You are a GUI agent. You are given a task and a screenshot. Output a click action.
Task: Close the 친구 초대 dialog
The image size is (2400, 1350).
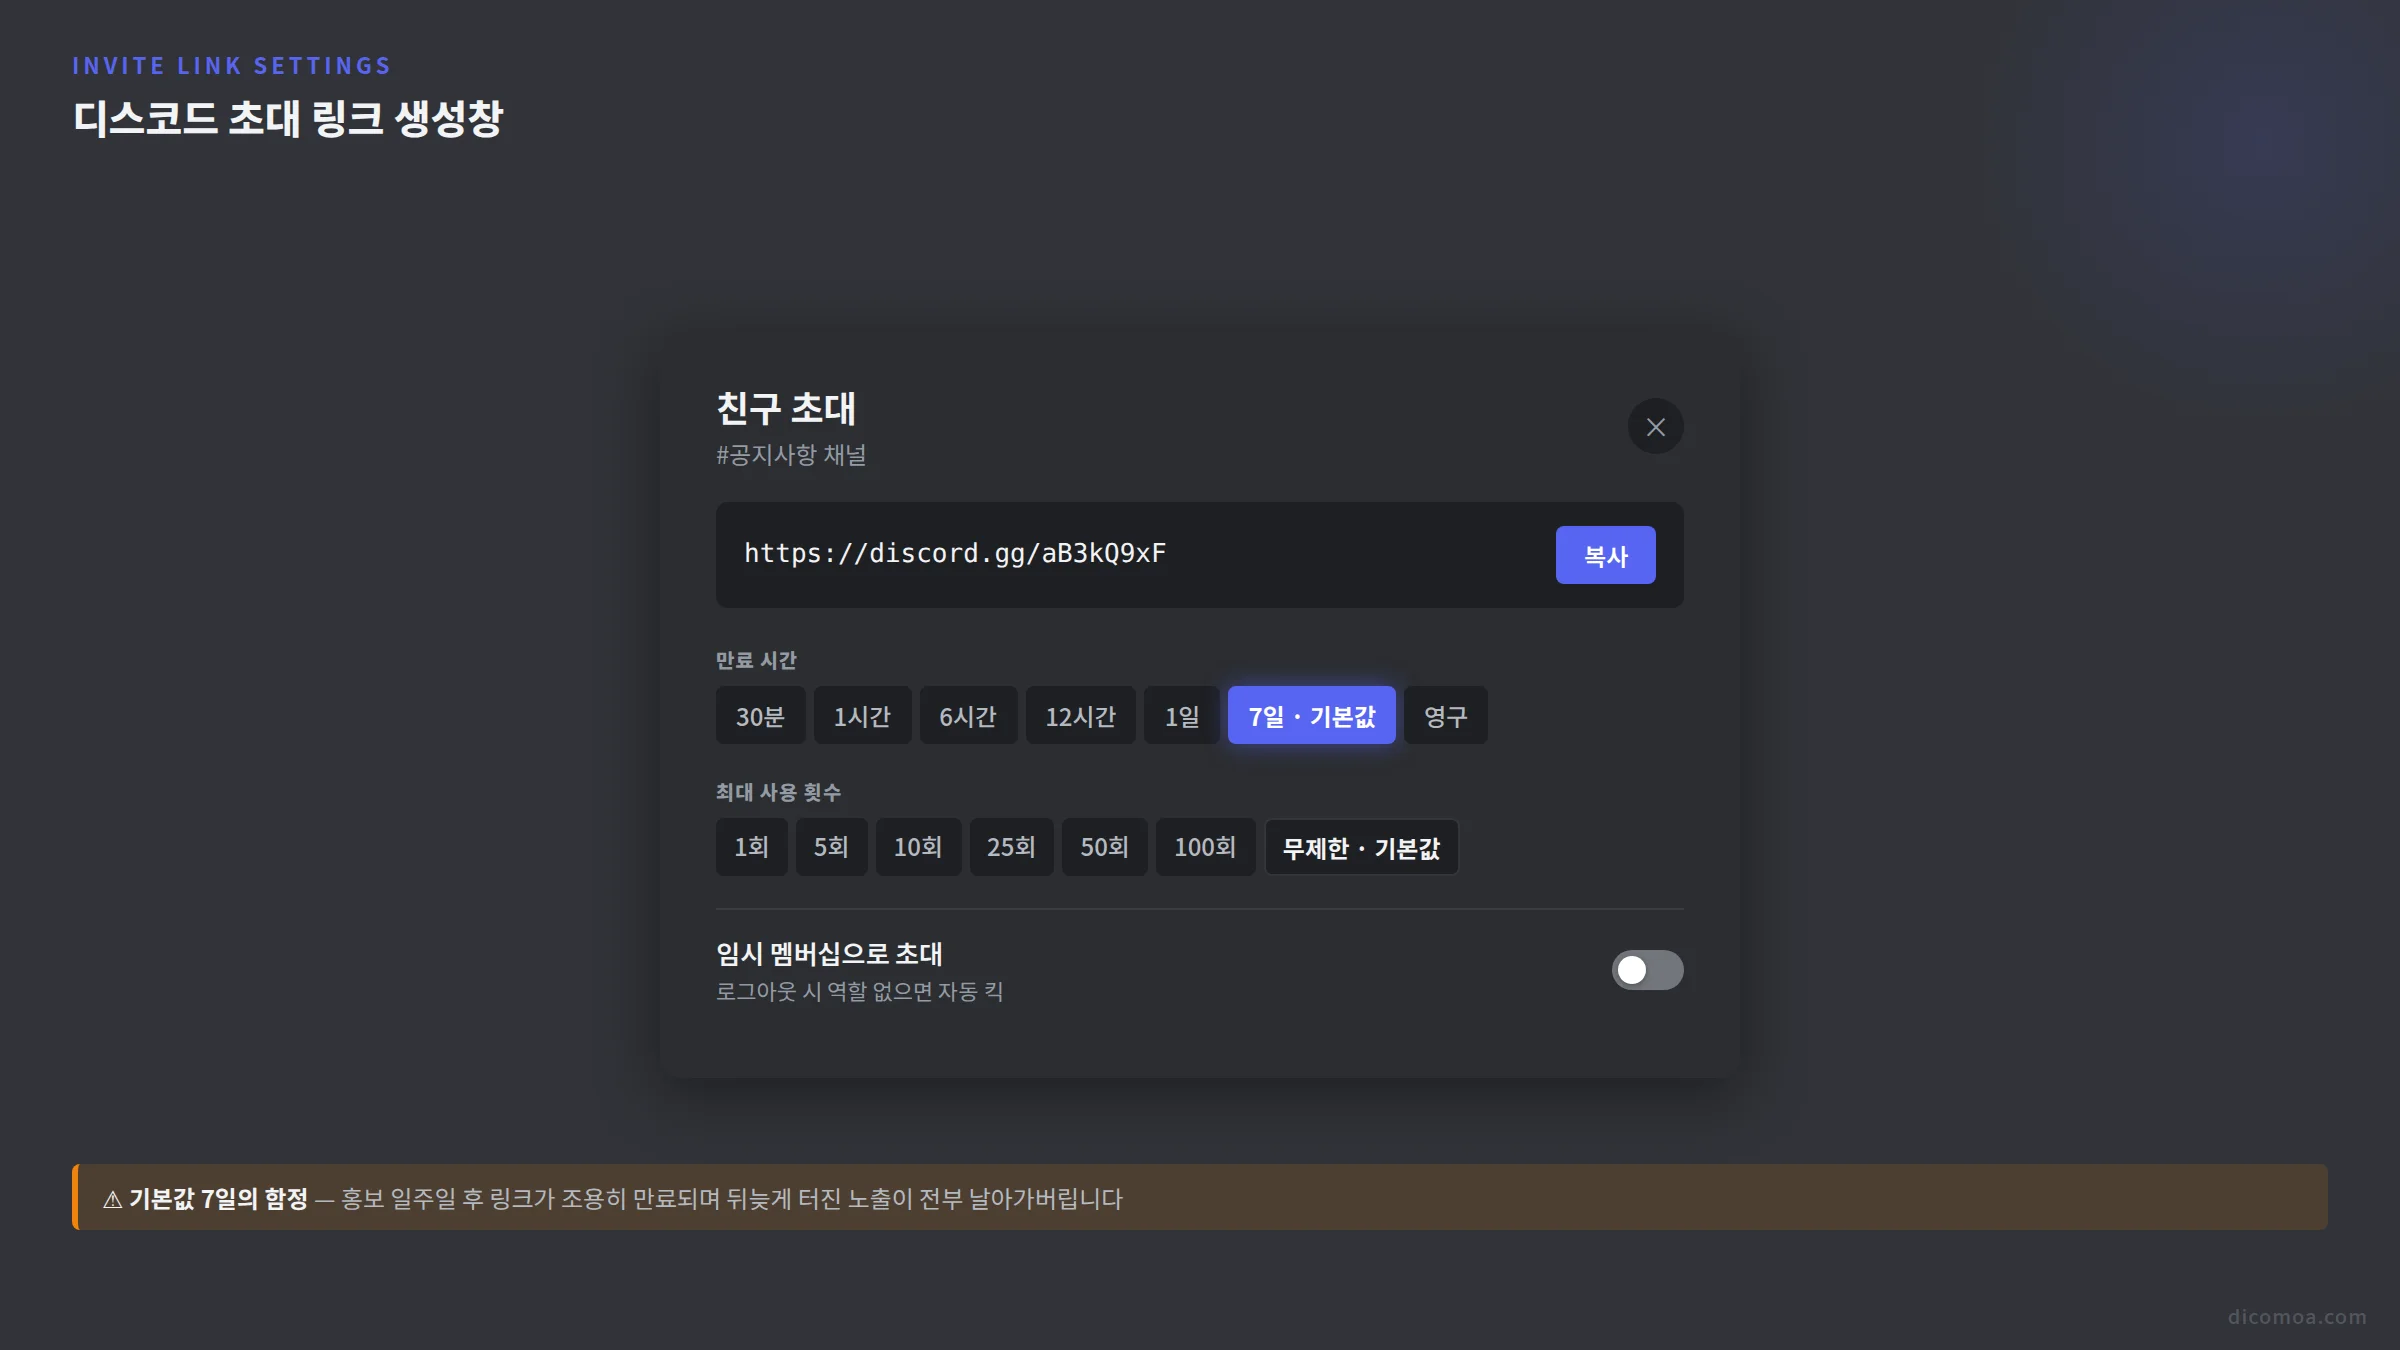click(1655, 427)
